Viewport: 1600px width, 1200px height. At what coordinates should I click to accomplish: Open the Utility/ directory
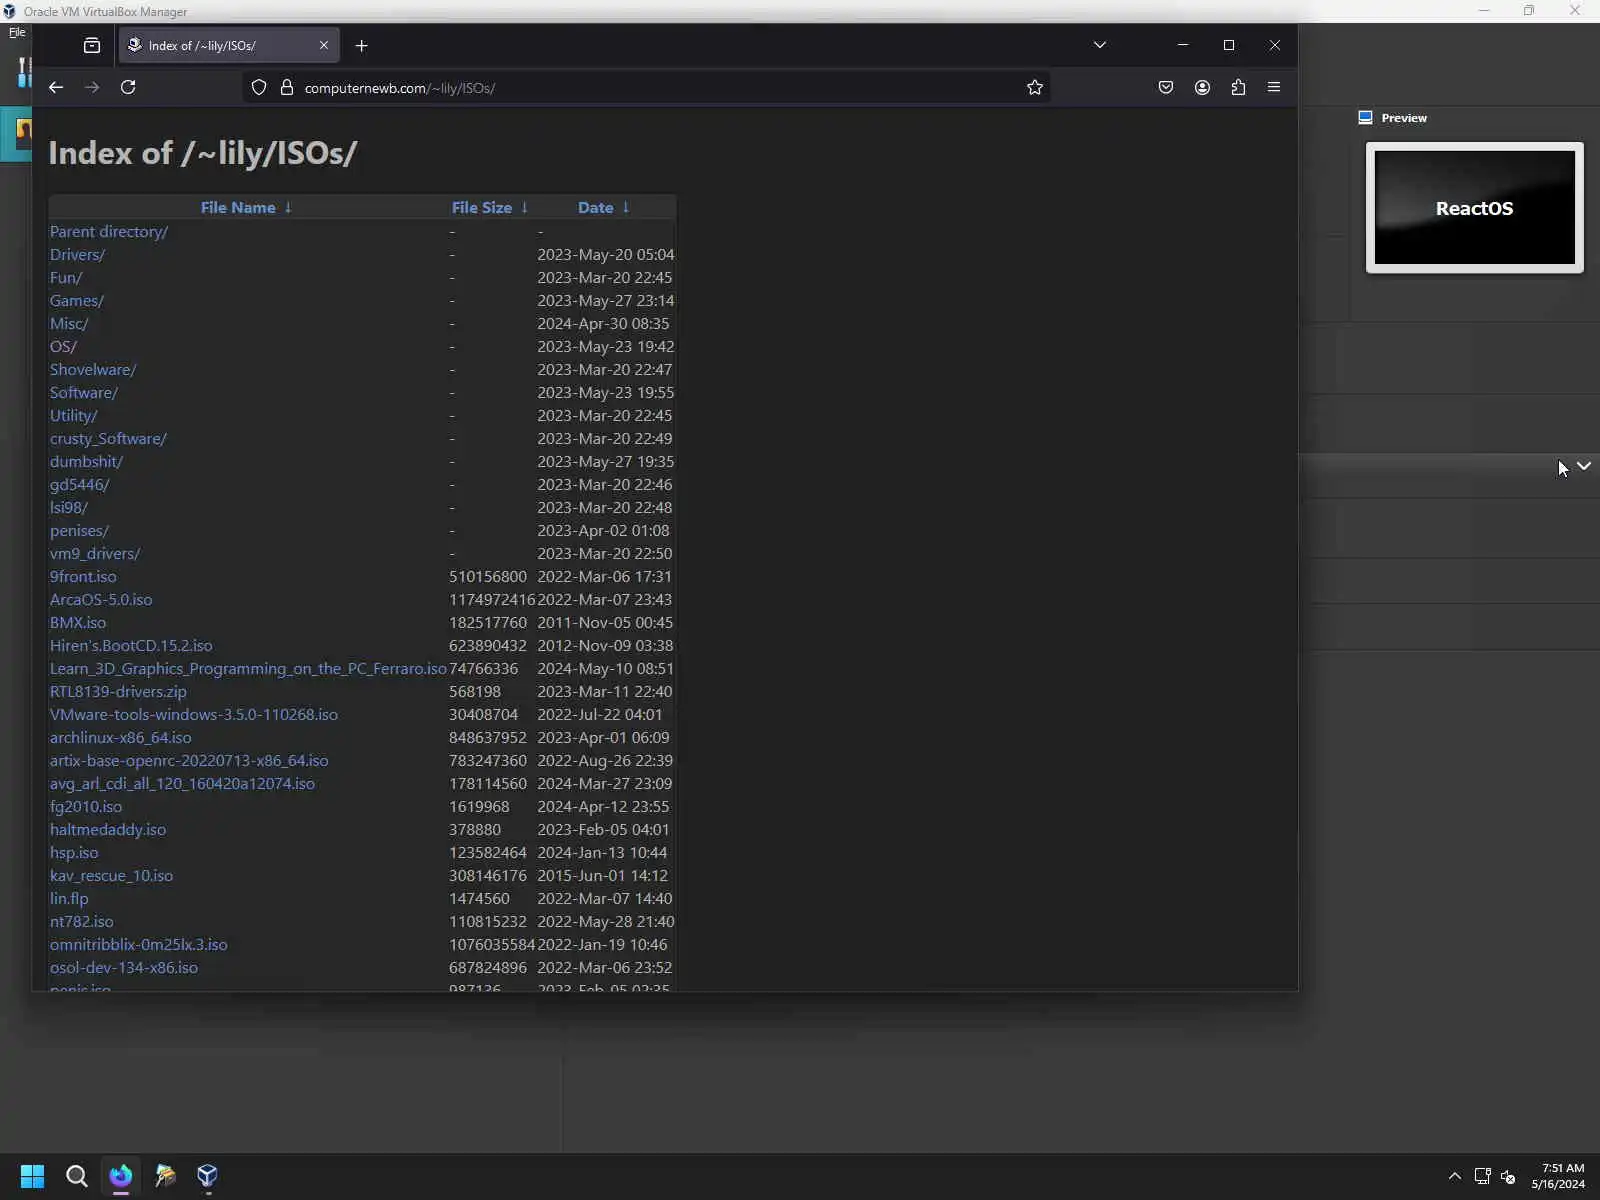pos(74,416)
